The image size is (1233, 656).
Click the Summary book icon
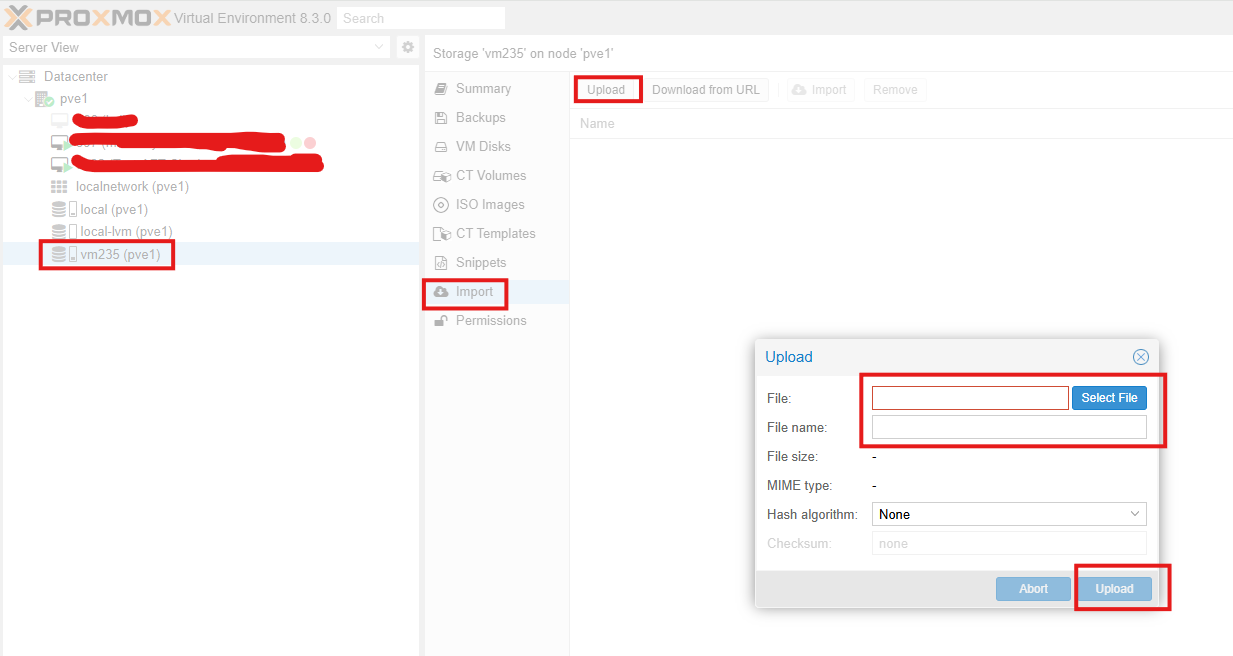click(x=440, y=89)
